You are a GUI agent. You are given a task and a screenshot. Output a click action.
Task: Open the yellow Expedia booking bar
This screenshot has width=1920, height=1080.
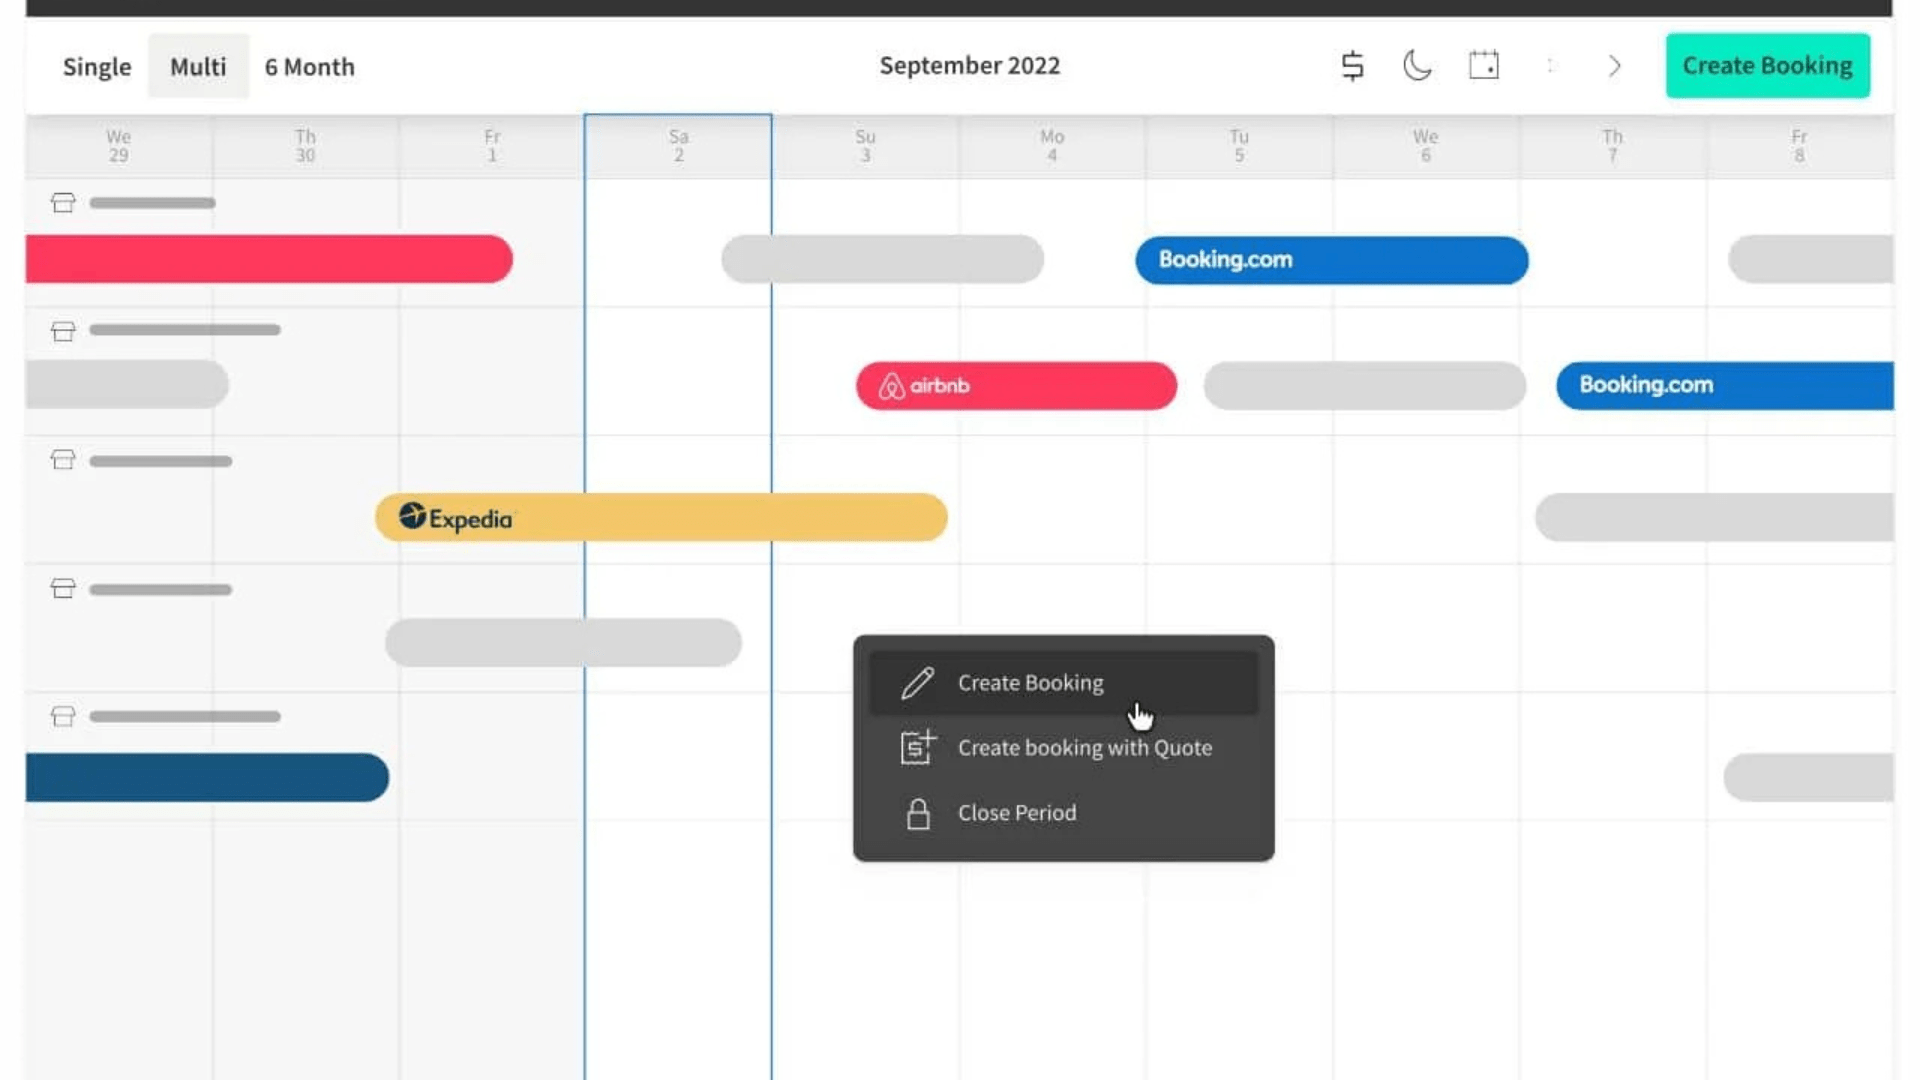(660, 518)
